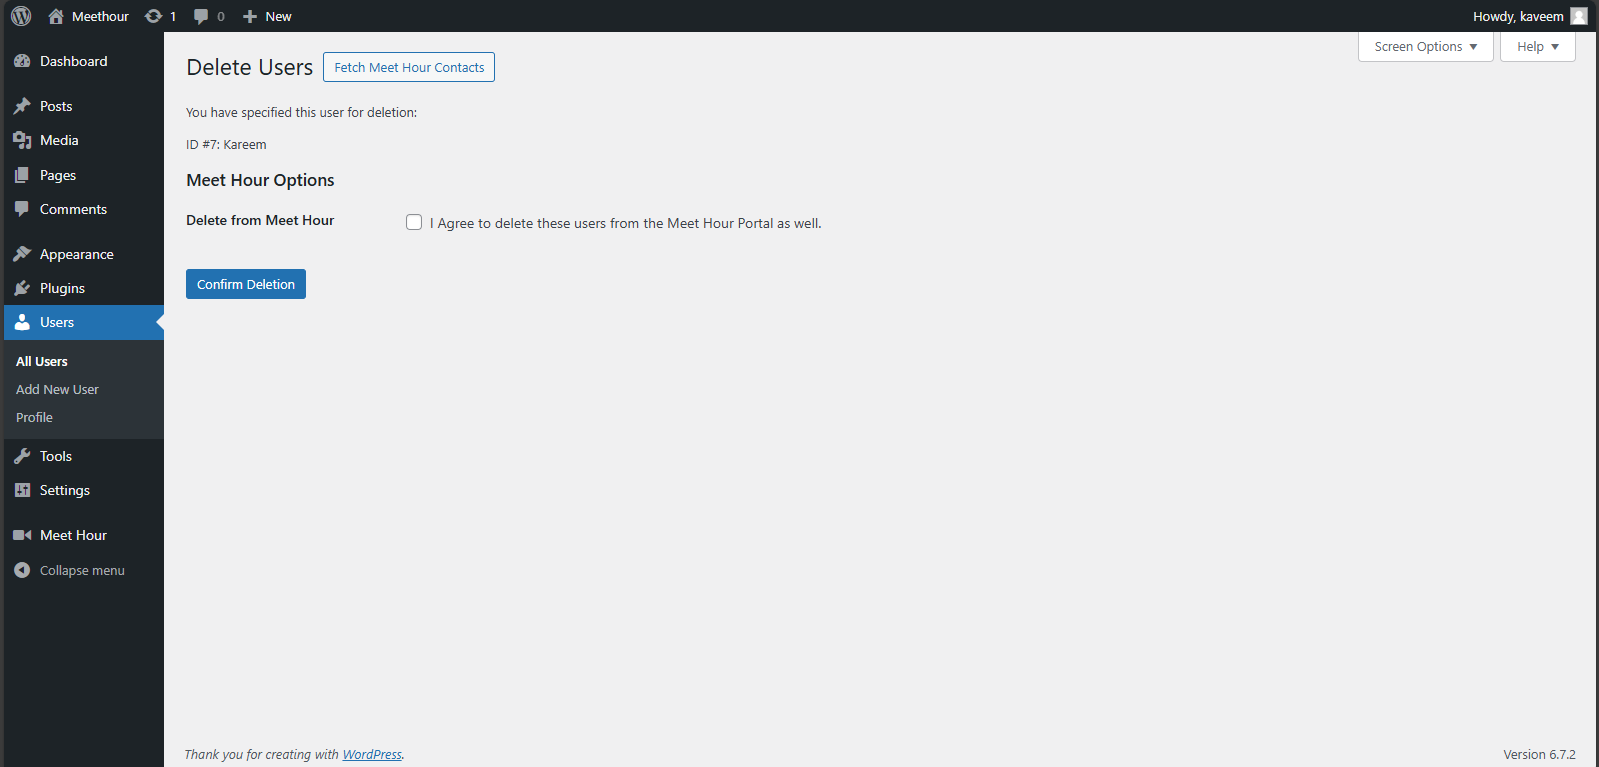Click the Delete from Meet Hour label
Viewport: 1599px width, 767px height.
(x=260, y=220)
